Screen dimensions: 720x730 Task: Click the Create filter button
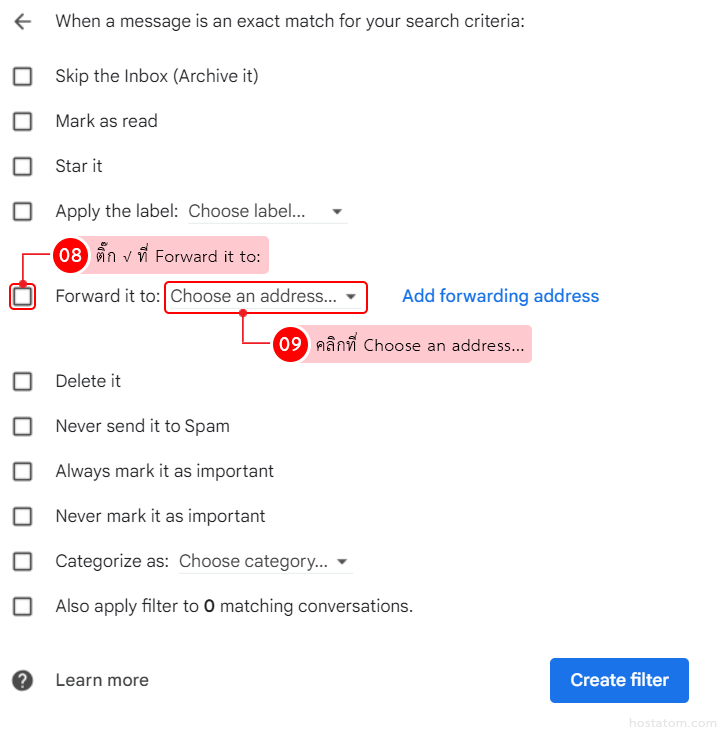tap(619, 680)
